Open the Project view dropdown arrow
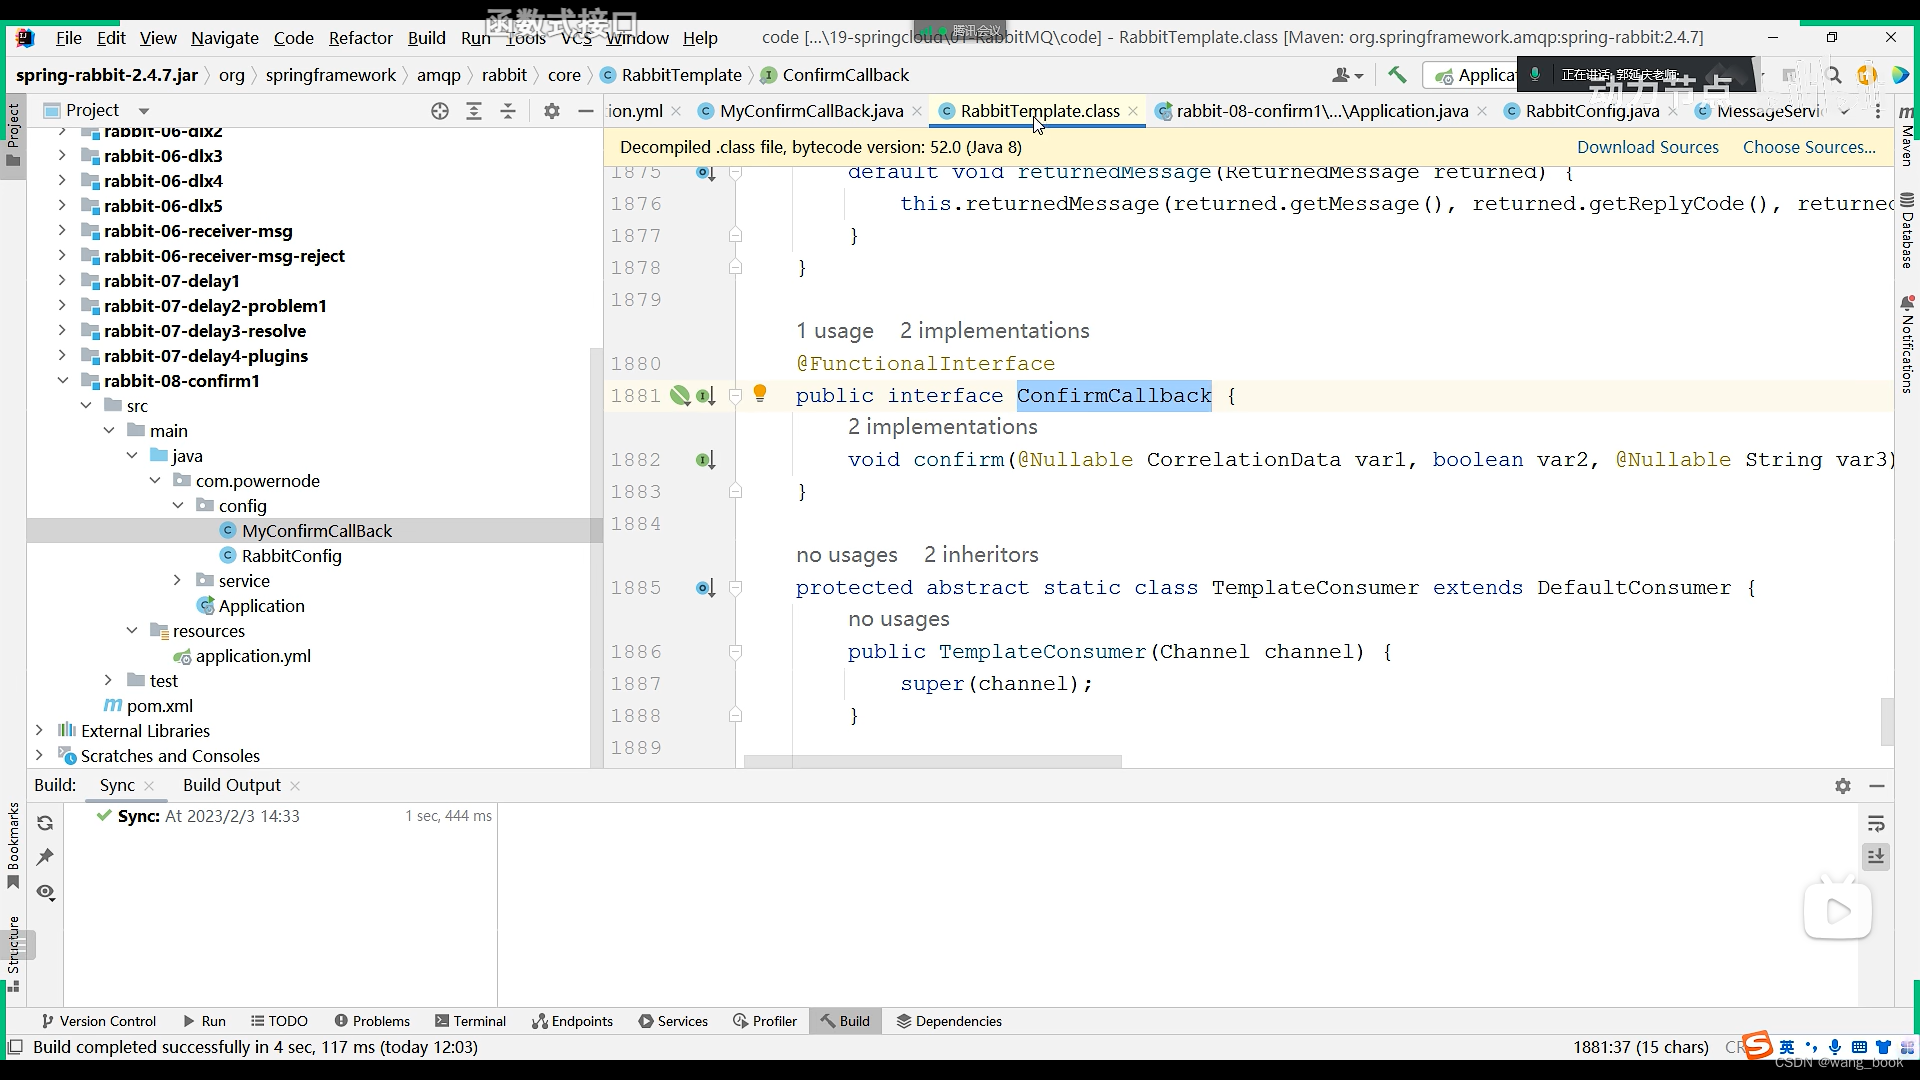 click(x=144, y=111)
